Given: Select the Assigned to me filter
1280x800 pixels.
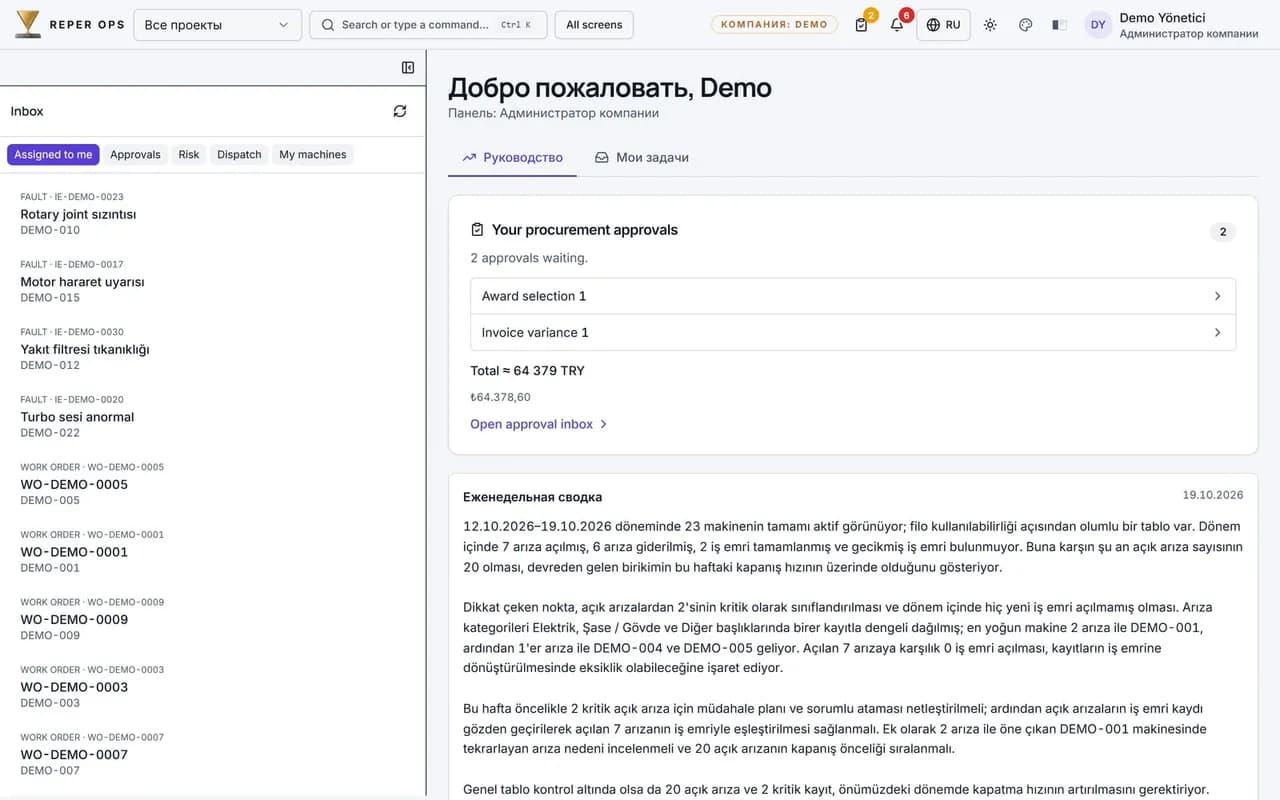Looking at the screenshot, I should pyautogui.click(x=53, y=154).
